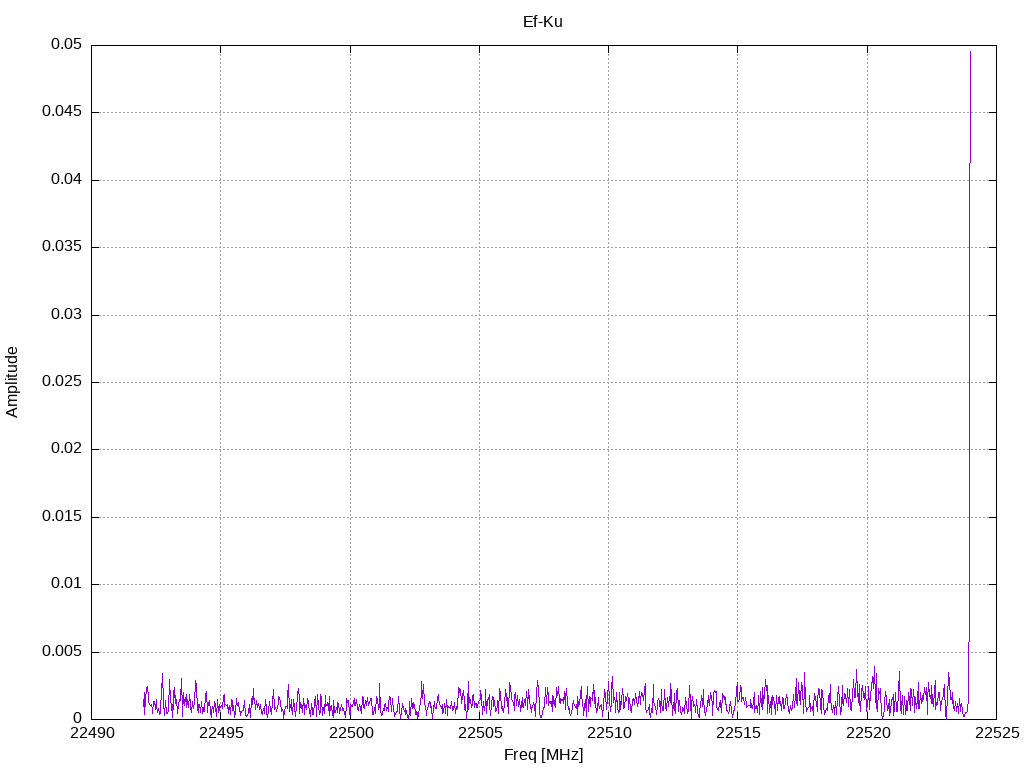1024x768 pixels.
Task: Click the plot title Ef-Ku
Action: [x=543, y=21]
